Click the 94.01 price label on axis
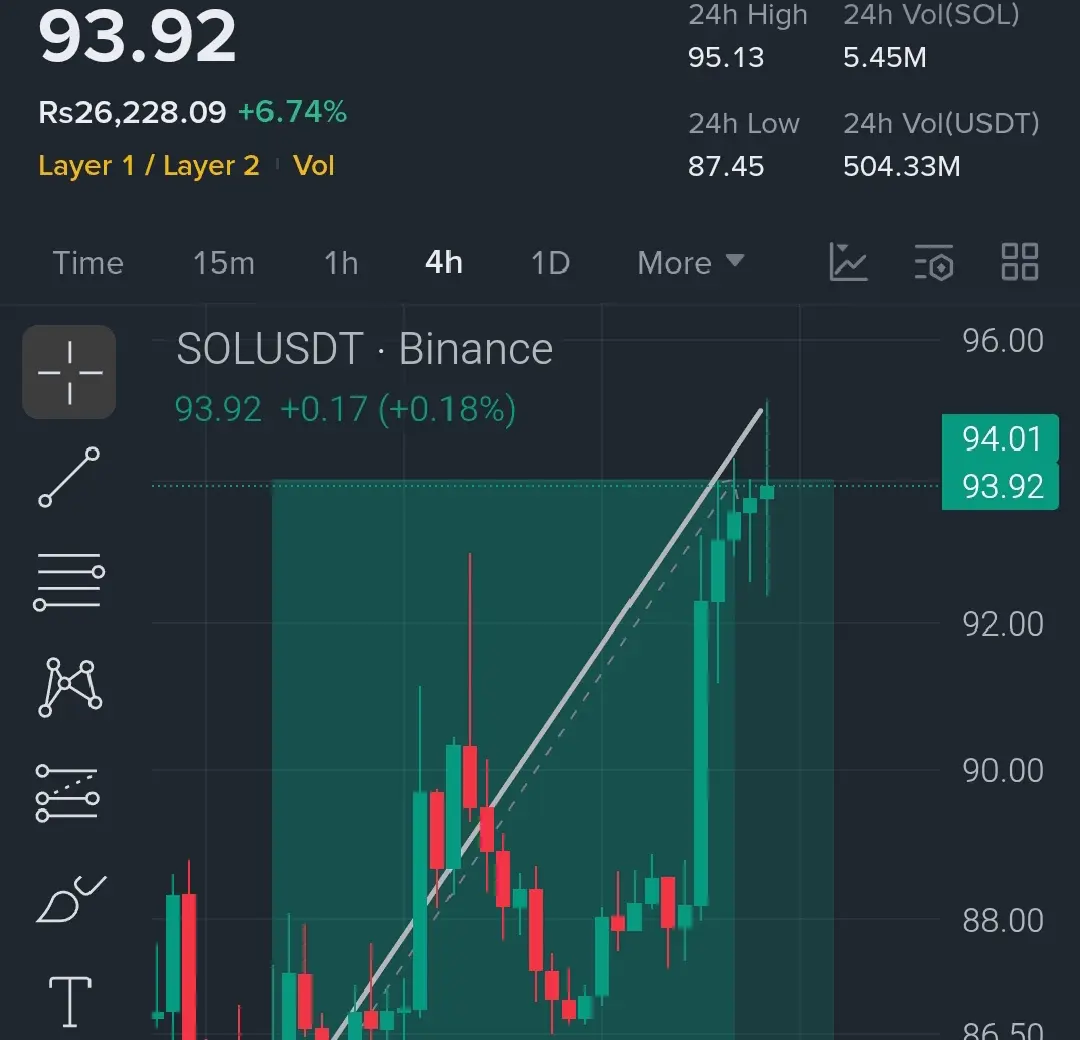The height and width of the screenshot is (1040, 1080). coord(1001,439)
